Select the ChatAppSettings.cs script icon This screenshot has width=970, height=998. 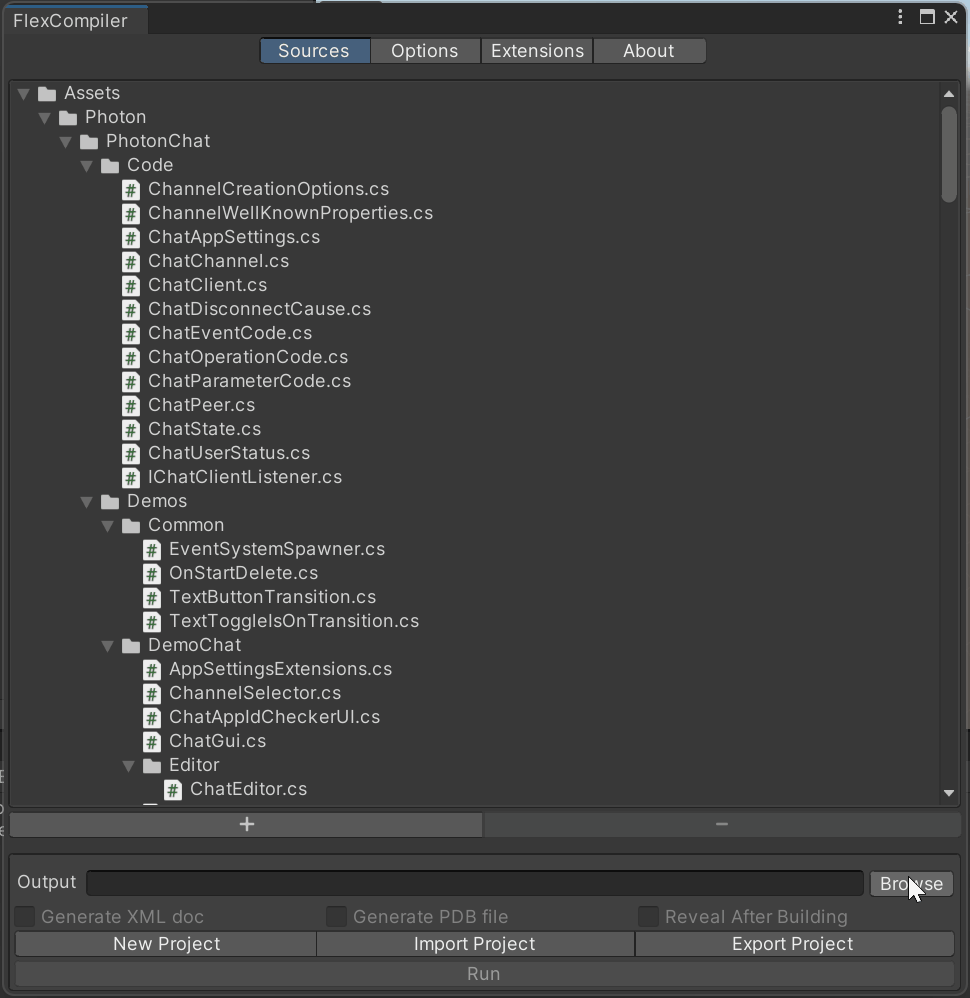click(131, 238)
